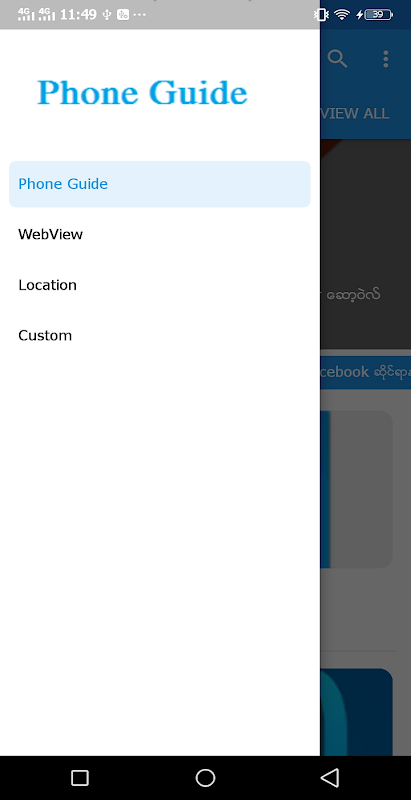Image resolution: width=411 pixels, height=800 pixels.
Task: Tap the battery indicator in status bar
Action: pyautogui.click(x=378, y=15)
